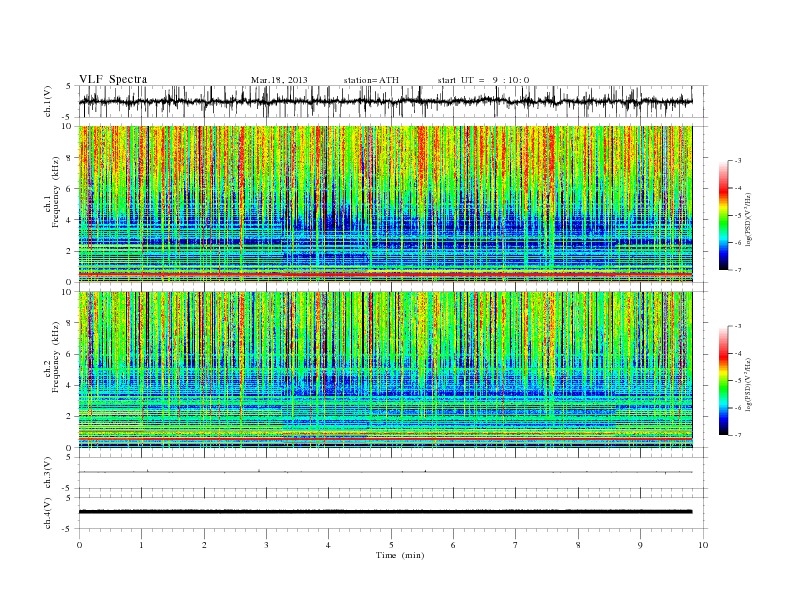792x612 pixels.
Task: Click the "ch.3(V)" axis label
Action: [48, 473]
